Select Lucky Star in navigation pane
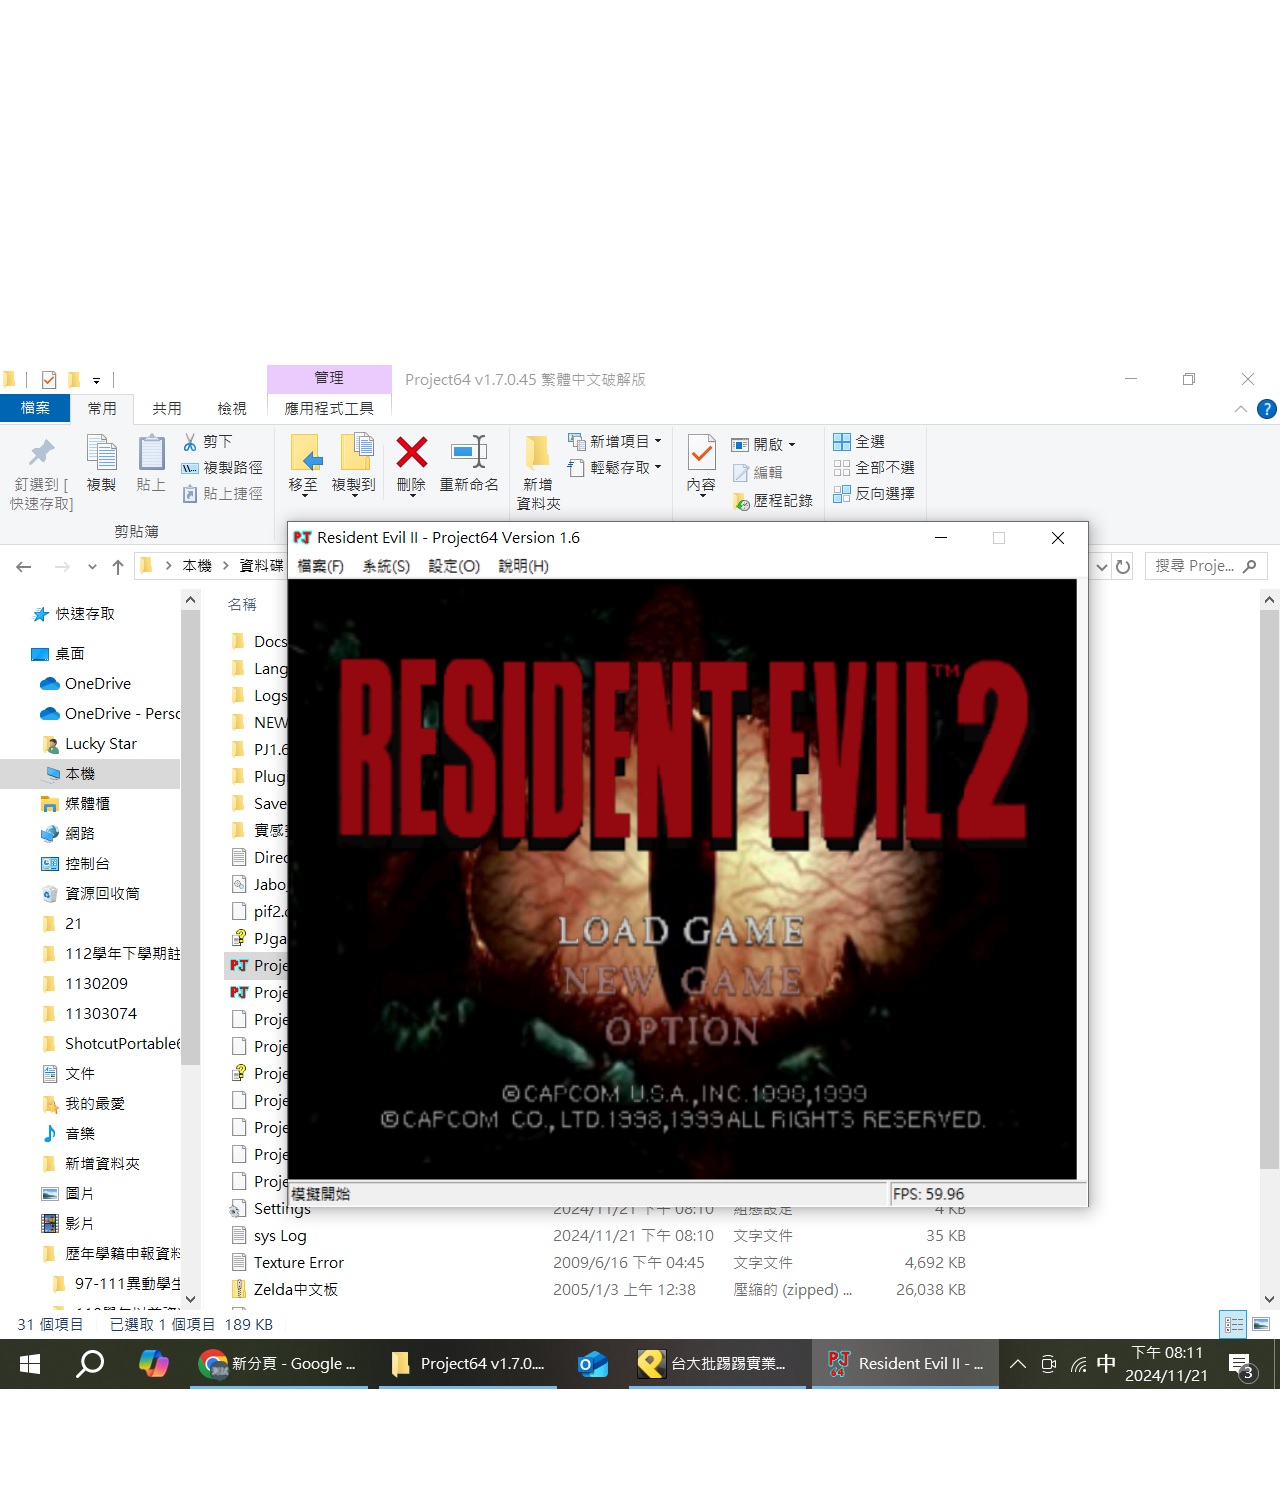This screenshot has height=1490, width=1280. pos(100,744)
